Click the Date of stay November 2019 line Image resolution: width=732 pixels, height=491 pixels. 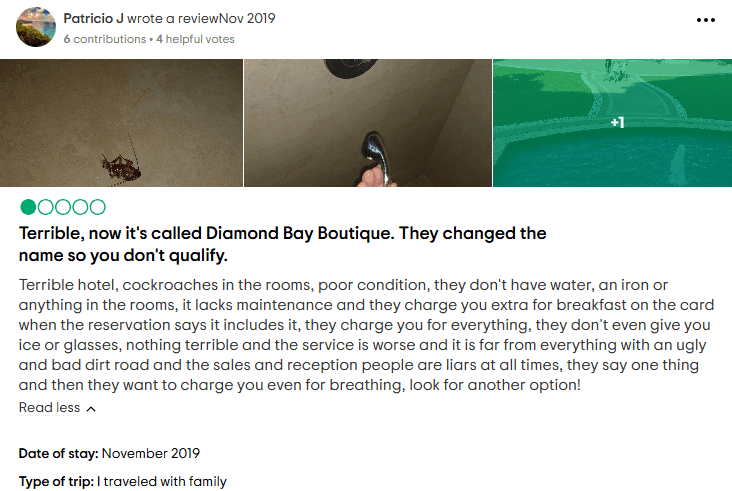click(109, 453)
